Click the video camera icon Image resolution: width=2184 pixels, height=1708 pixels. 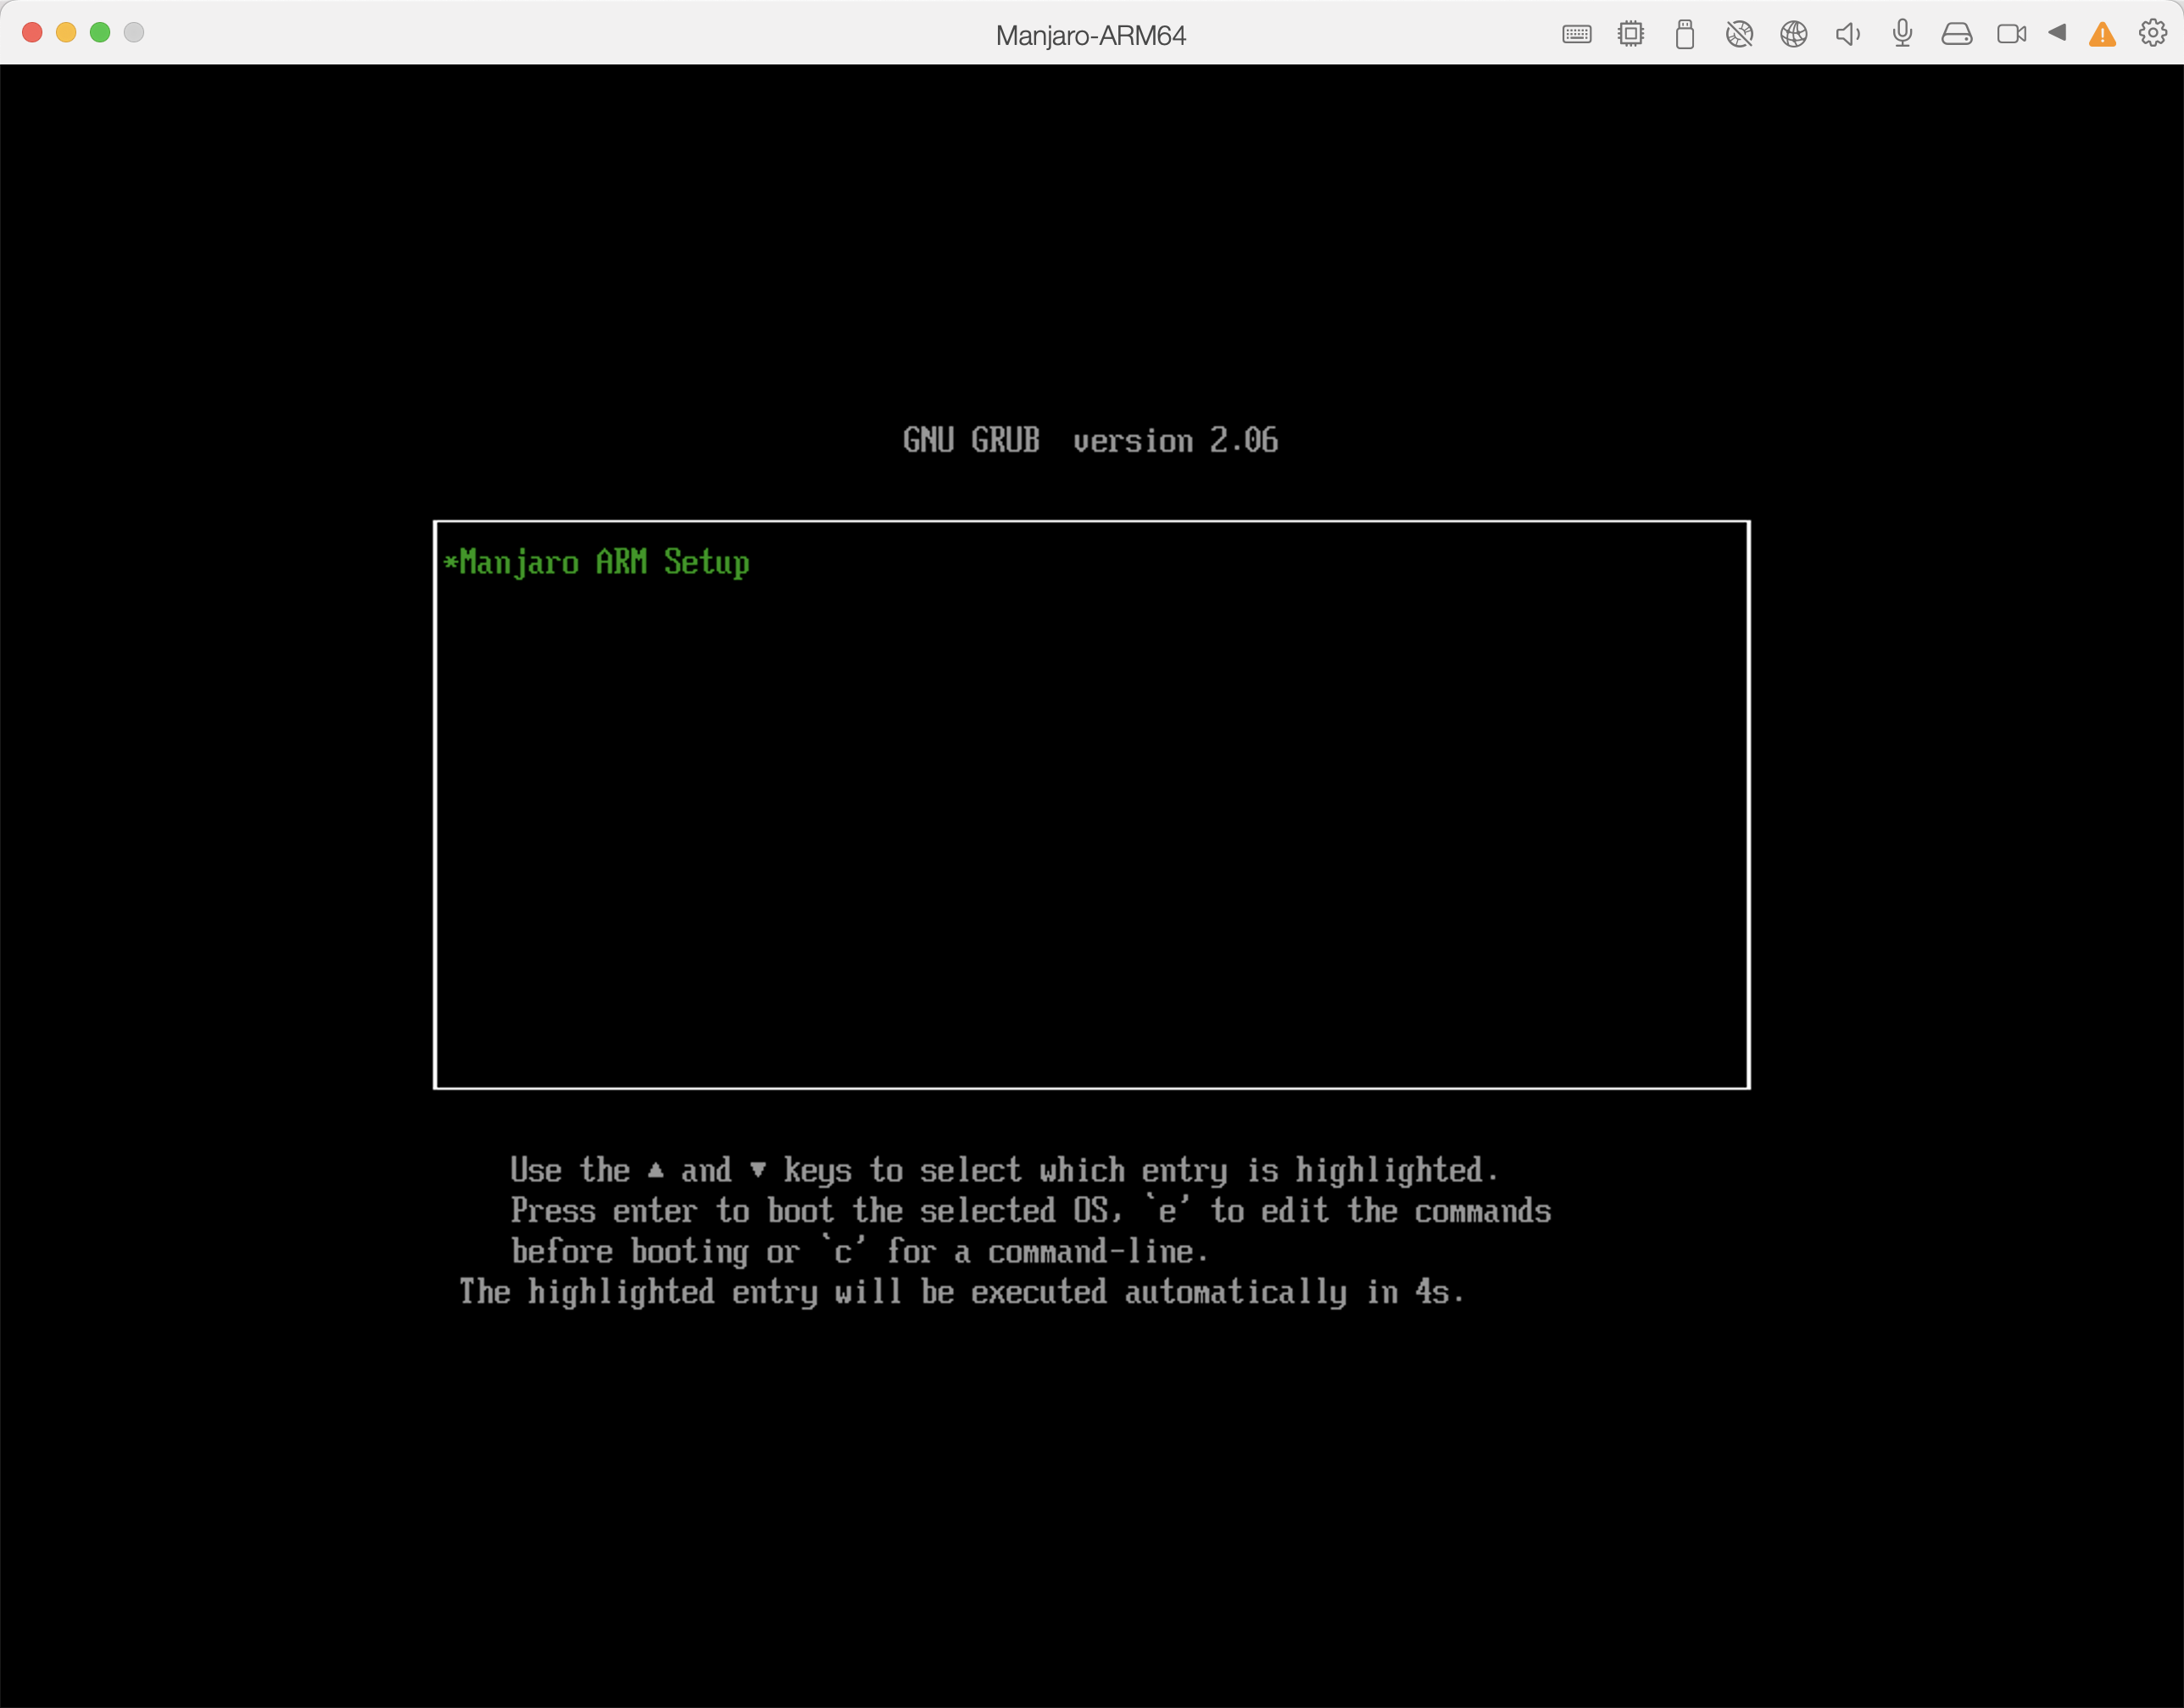(x=2012, y=34)
